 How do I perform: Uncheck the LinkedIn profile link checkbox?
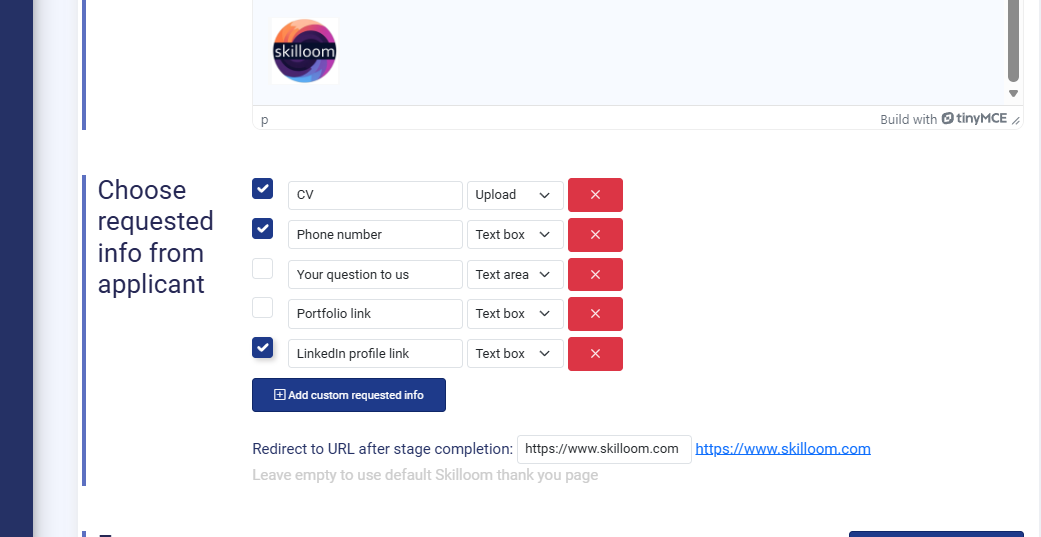tap(262, 348)
